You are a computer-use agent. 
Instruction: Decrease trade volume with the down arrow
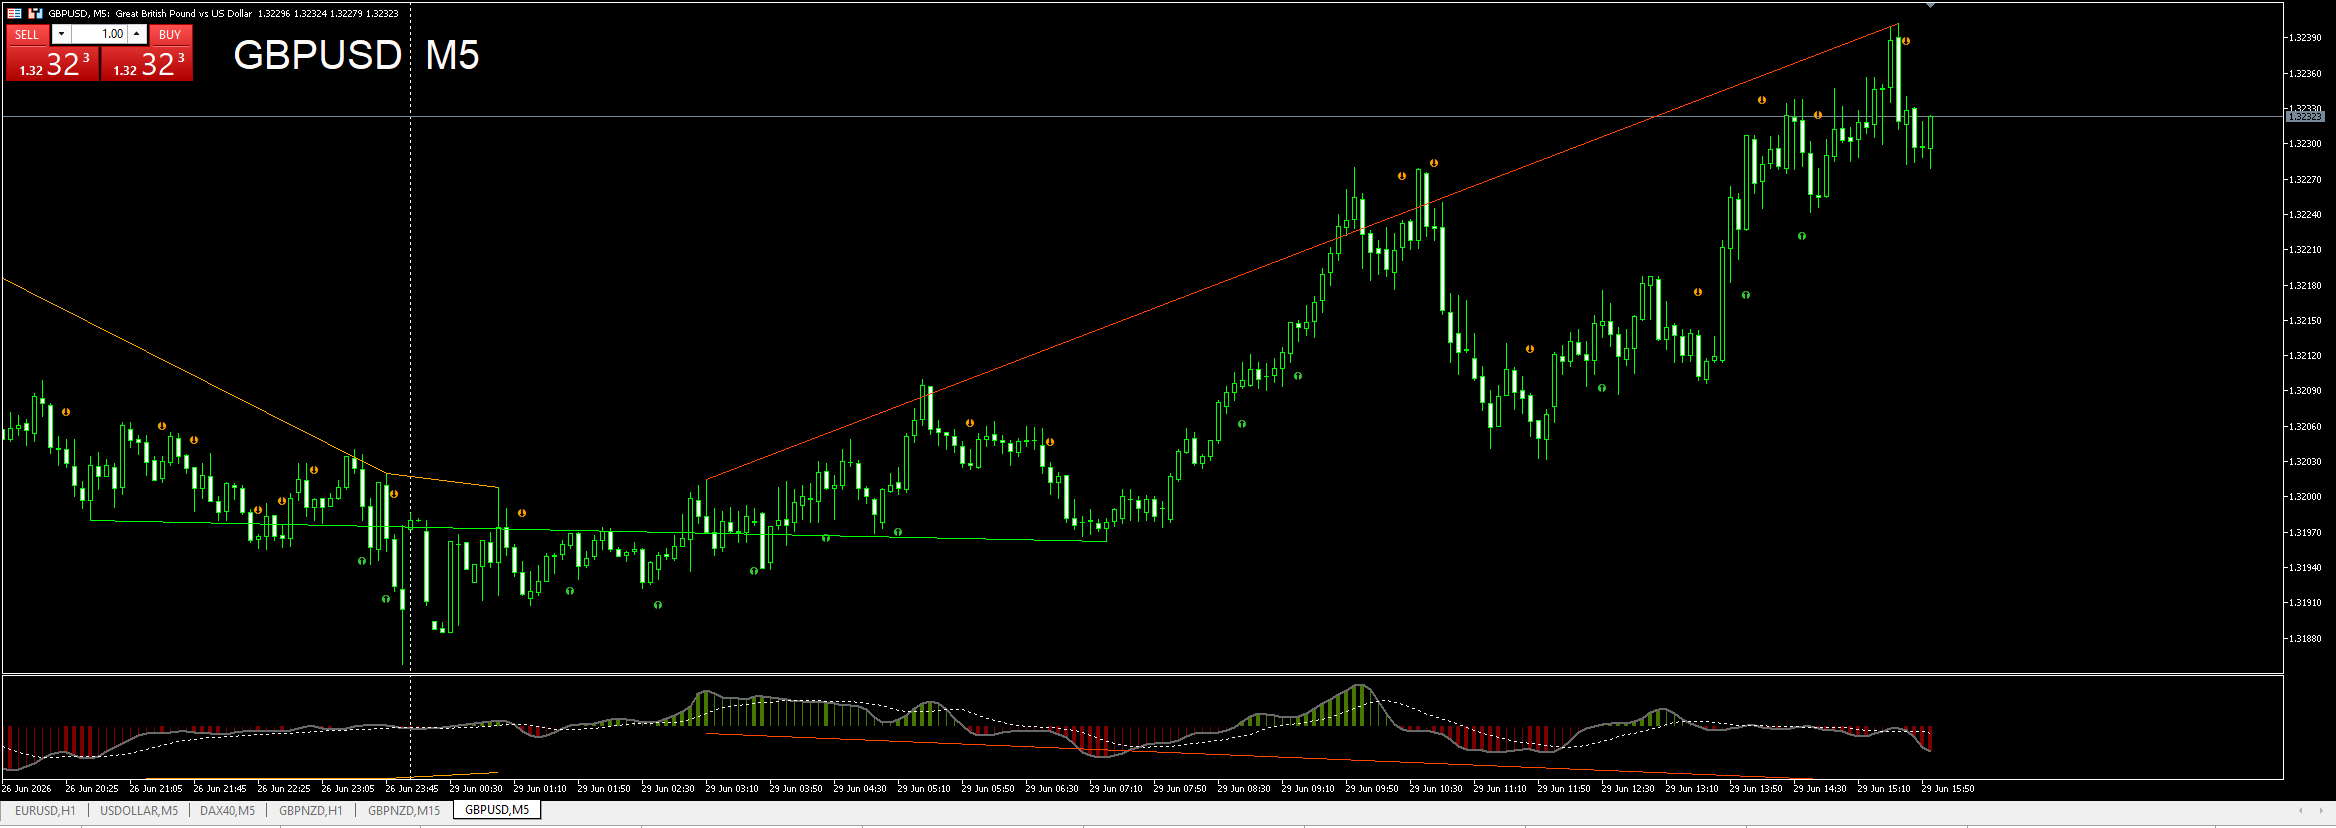click(61, 34)
